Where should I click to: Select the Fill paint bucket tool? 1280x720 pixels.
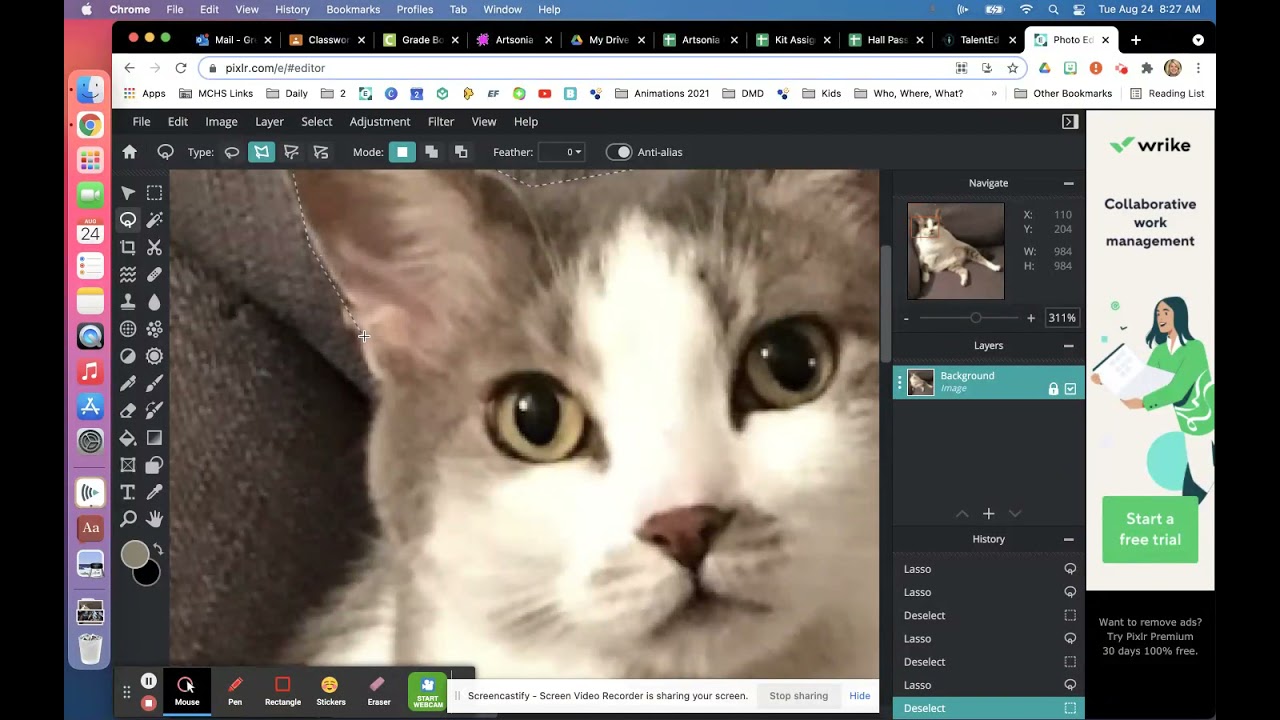click(128, 438)
